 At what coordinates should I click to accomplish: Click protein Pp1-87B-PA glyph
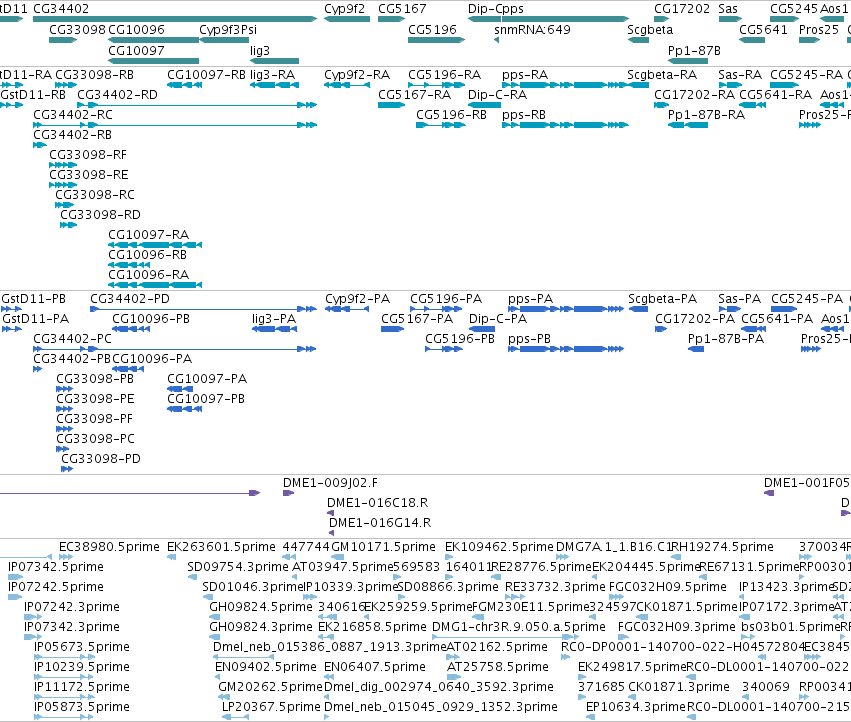pyautogui.click(x=696, y=349)
